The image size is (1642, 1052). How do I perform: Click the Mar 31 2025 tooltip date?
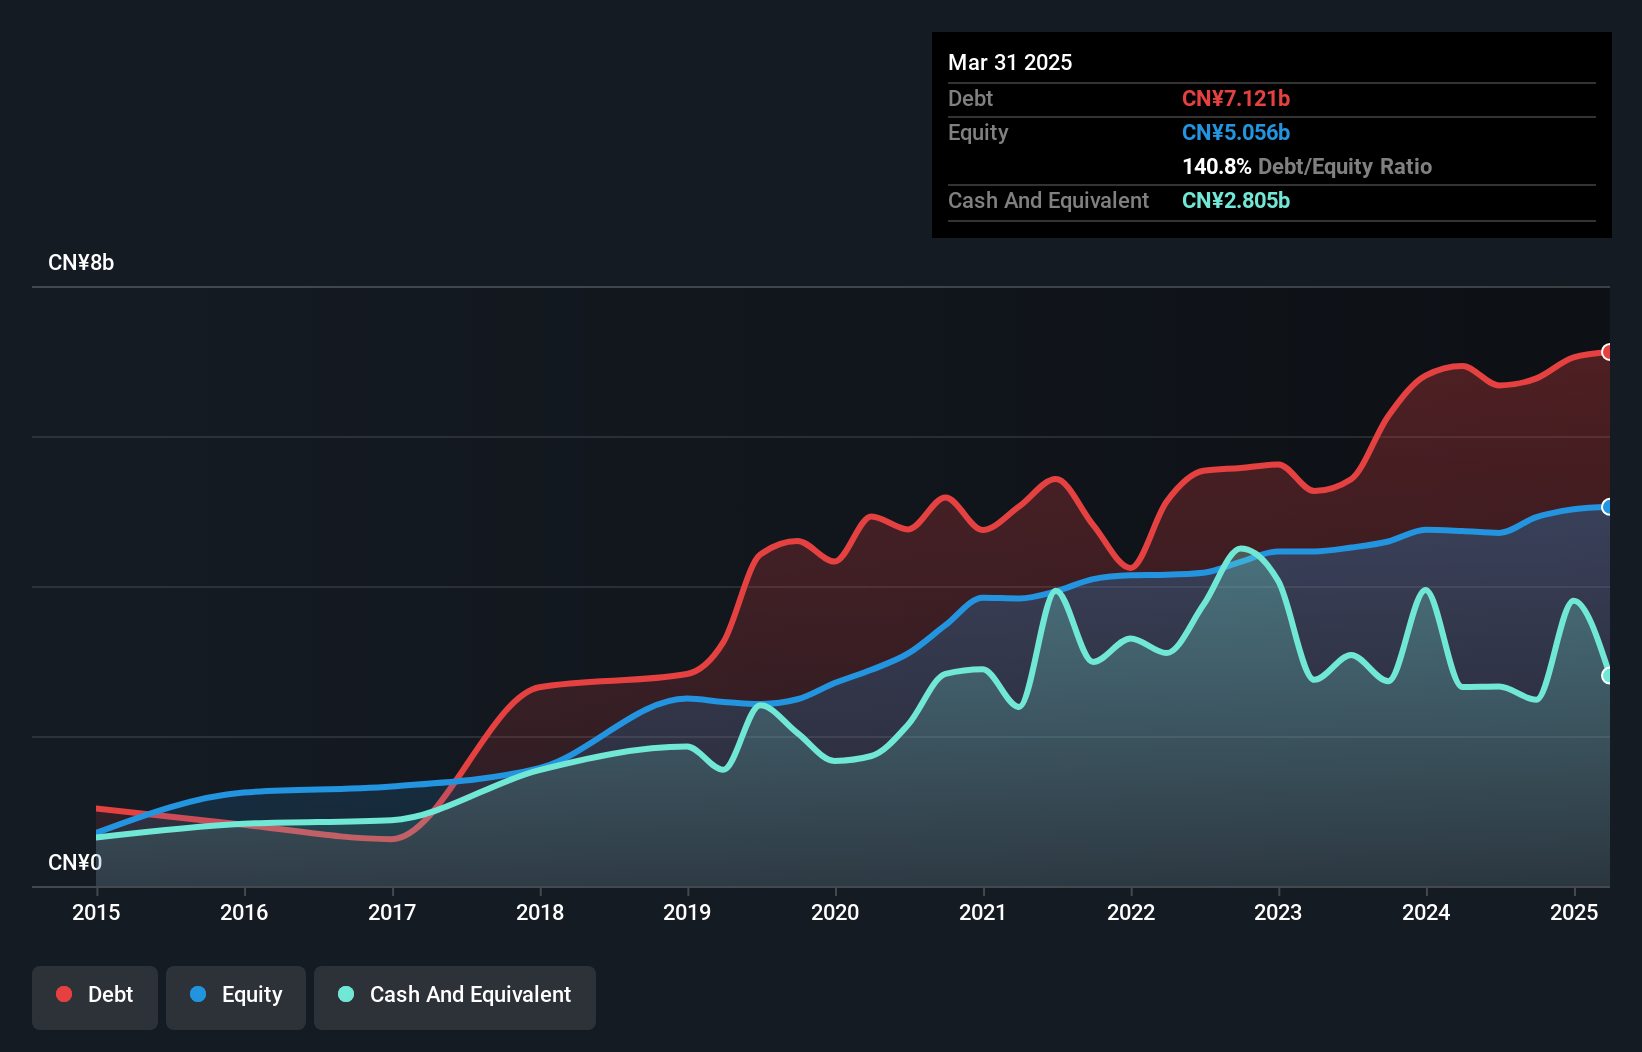pyautogui.click(x=1010, y=62)
